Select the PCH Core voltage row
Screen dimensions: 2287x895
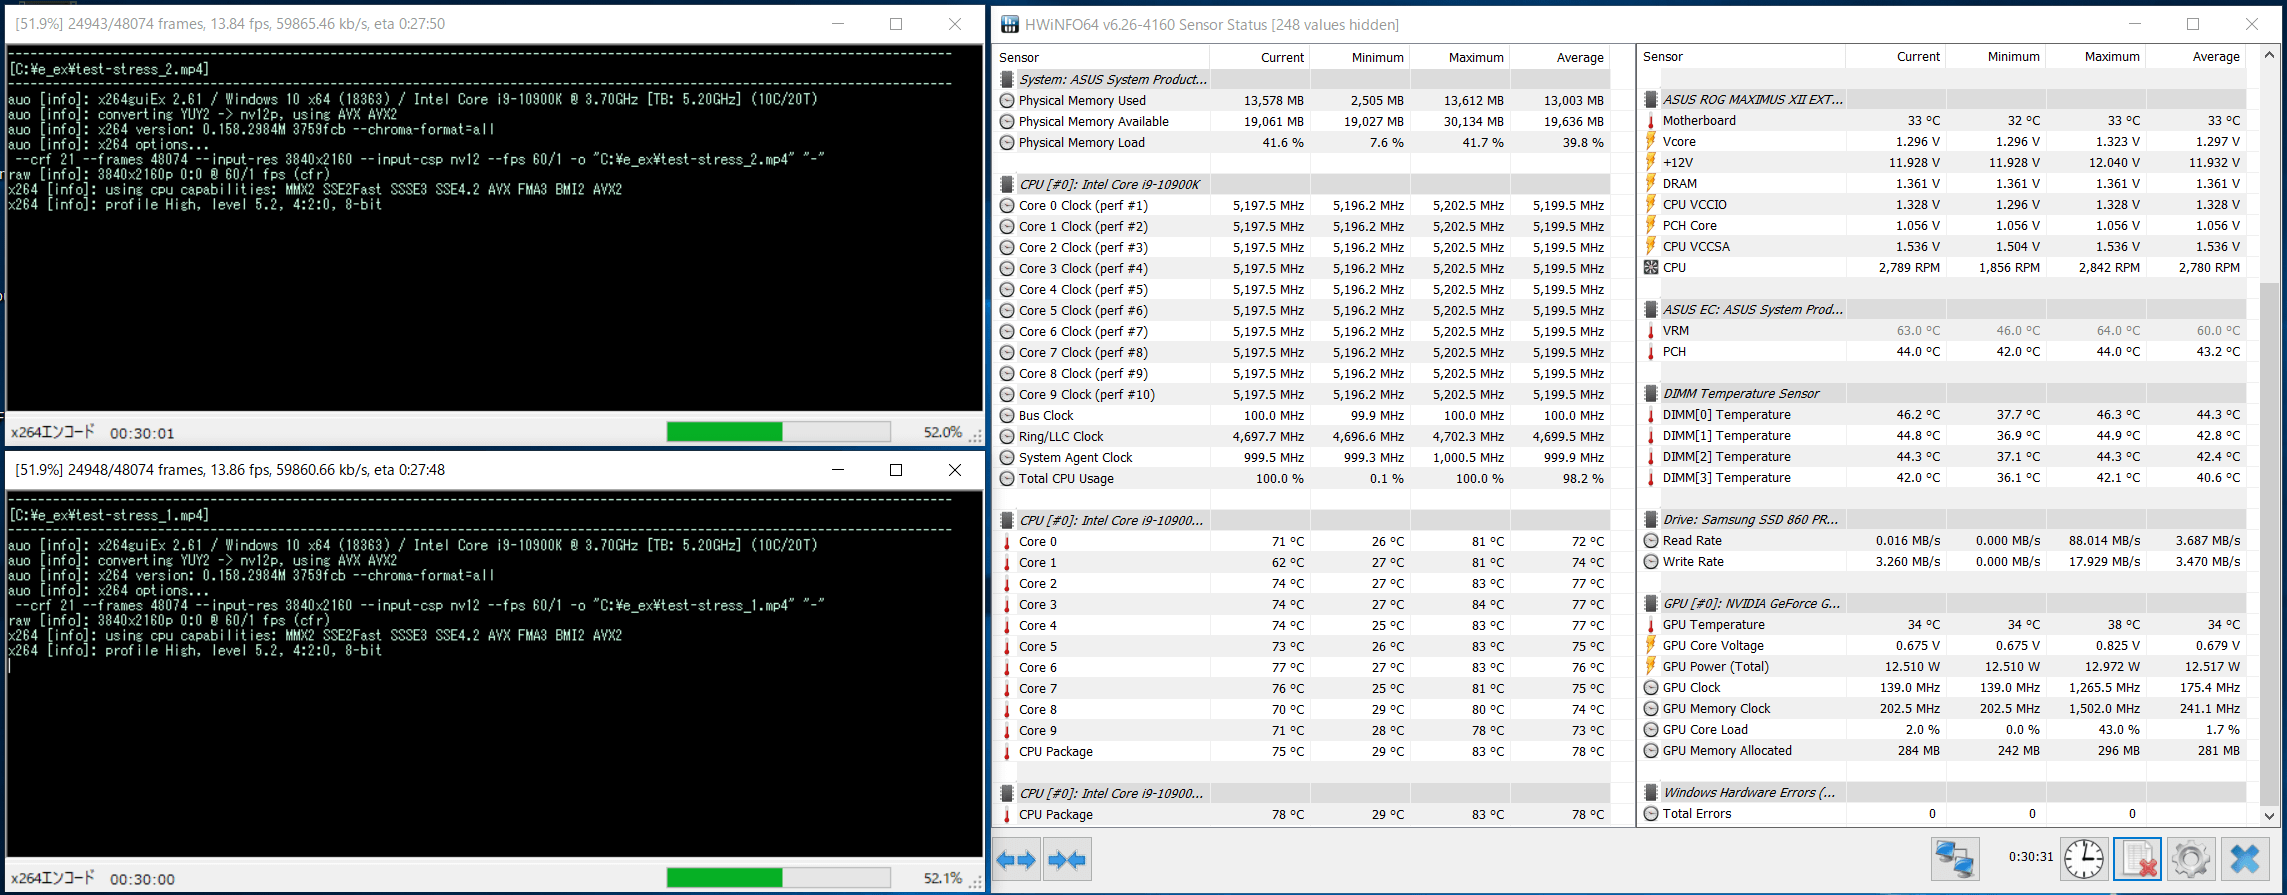click(x=1943, y=226)
